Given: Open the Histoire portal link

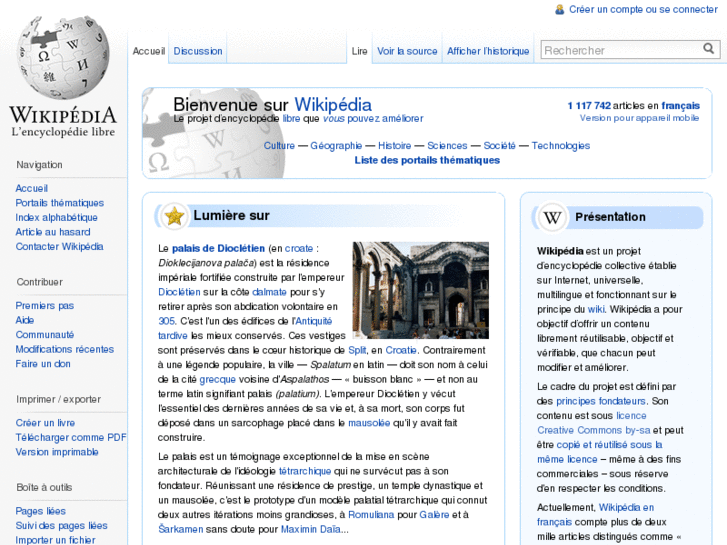Looking at the screenshot, I should [x=395, y=146].
